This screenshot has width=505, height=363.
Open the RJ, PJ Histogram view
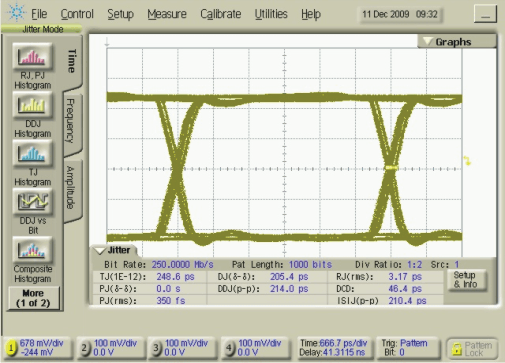[32, 56]
